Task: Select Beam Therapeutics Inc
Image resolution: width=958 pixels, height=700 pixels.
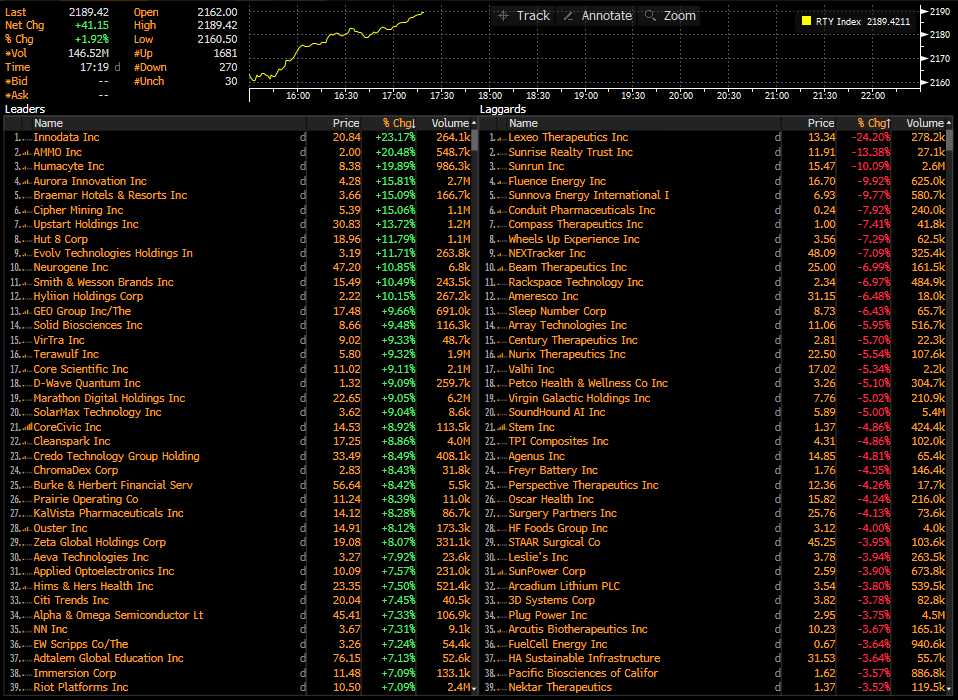Action: pyautogui.click(x=568, y=267)
